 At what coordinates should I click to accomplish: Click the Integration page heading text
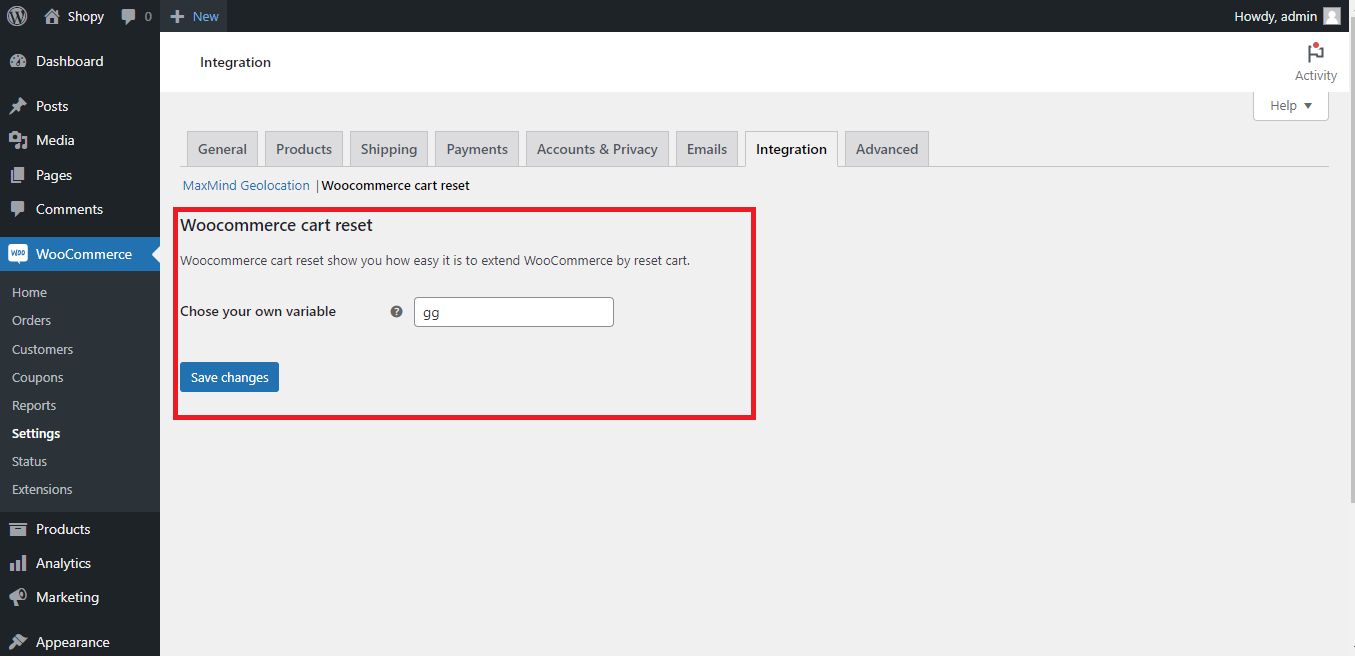click(x=235, y=62)
